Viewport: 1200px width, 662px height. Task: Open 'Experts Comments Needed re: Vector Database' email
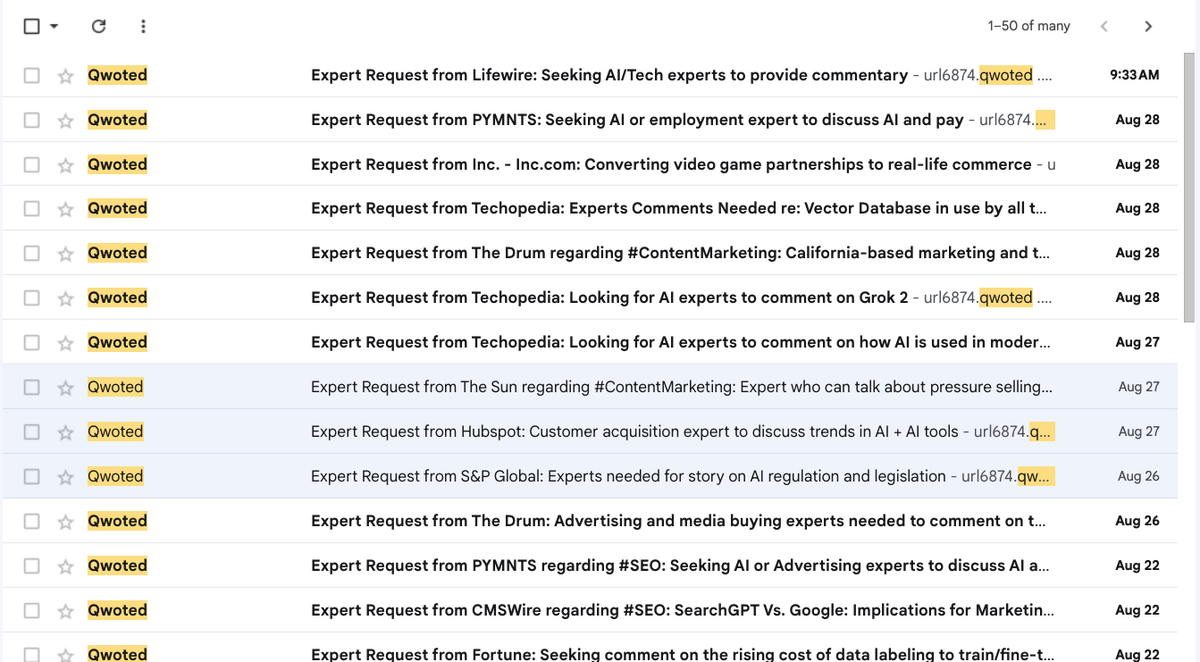[679, 209]
